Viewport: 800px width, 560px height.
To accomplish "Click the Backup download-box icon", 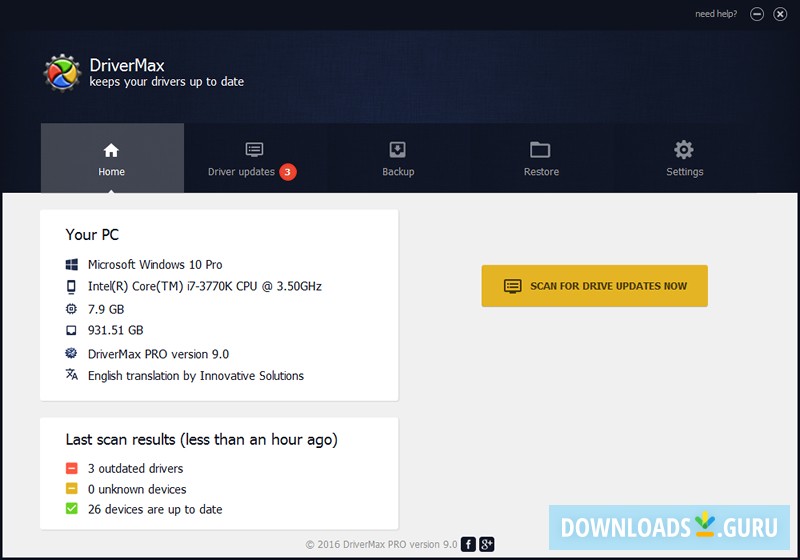I will pyautogui.click(x=397, y=149).
